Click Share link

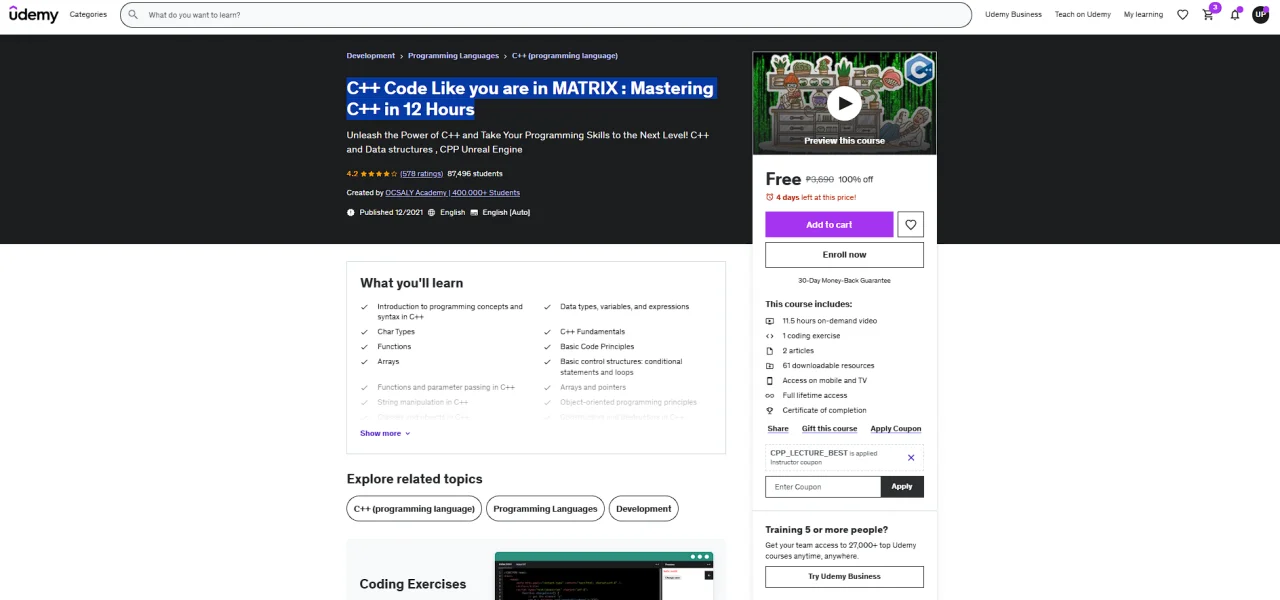click(x=778, y=429)
